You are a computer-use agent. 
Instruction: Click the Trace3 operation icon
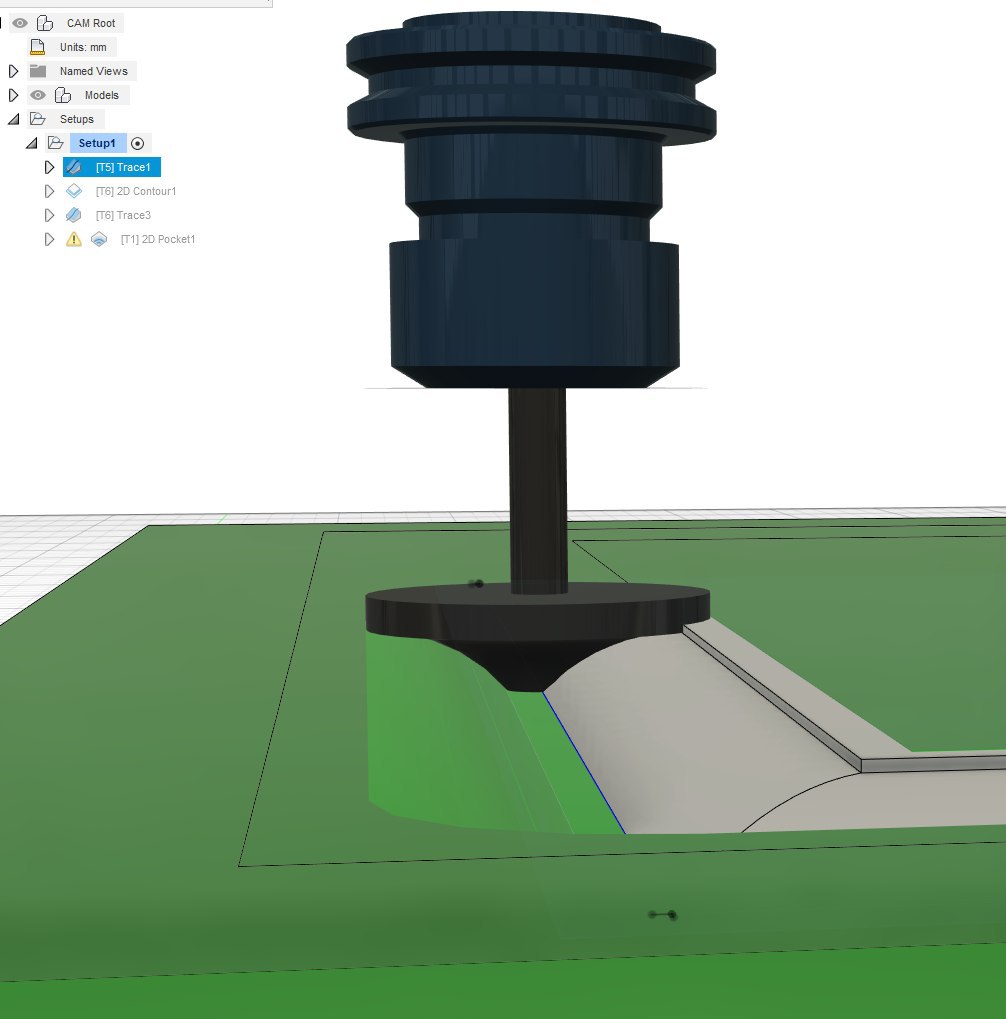[x=74, y=215]
